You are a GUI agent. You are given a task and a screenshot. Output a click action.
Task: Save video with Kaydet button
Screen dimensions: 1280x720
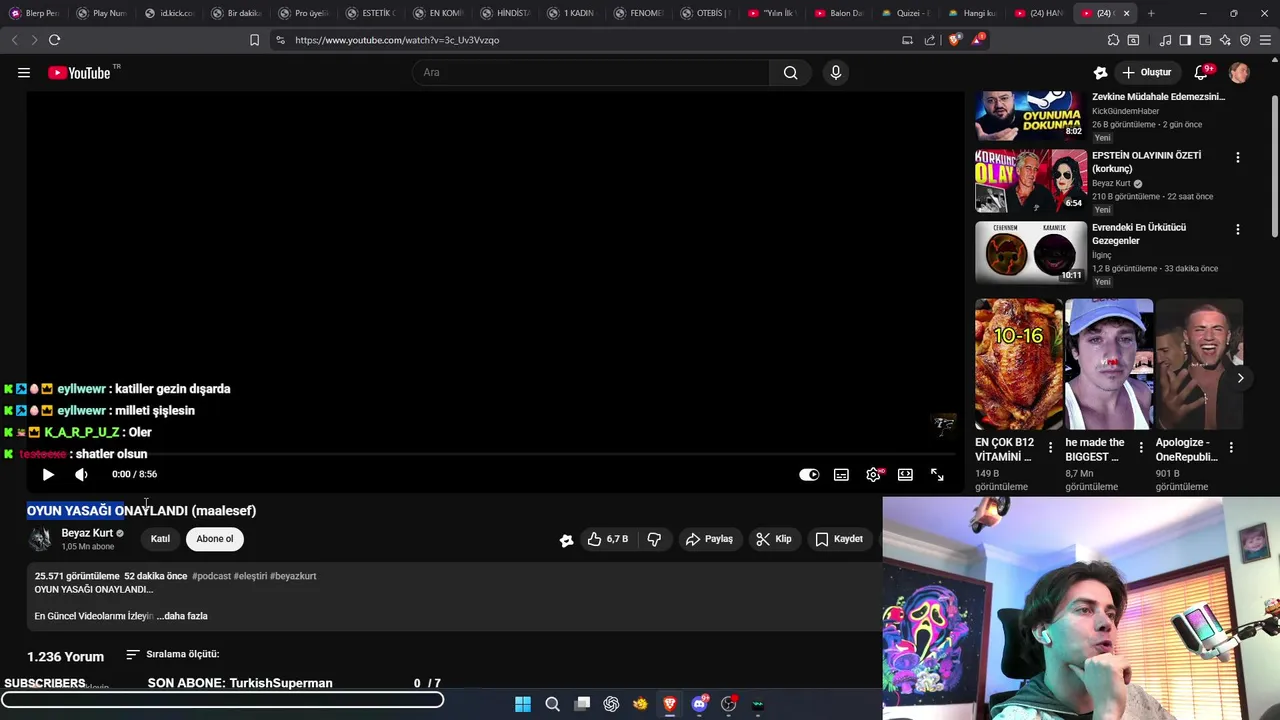[839, 539]
